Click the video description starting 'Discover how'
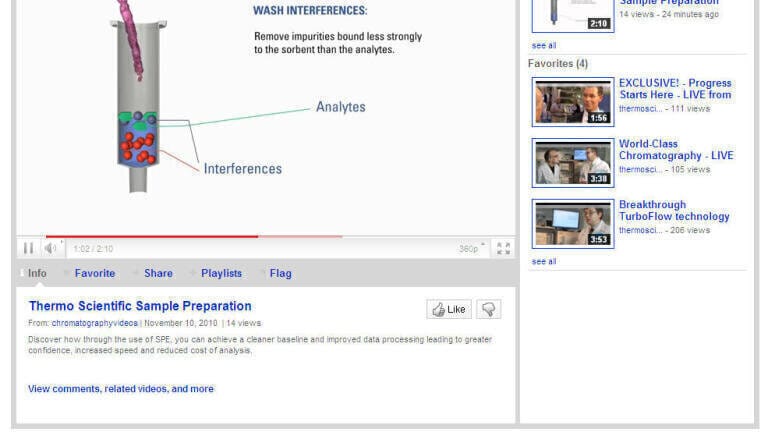768x432 pixels. (x=260, y=345)
